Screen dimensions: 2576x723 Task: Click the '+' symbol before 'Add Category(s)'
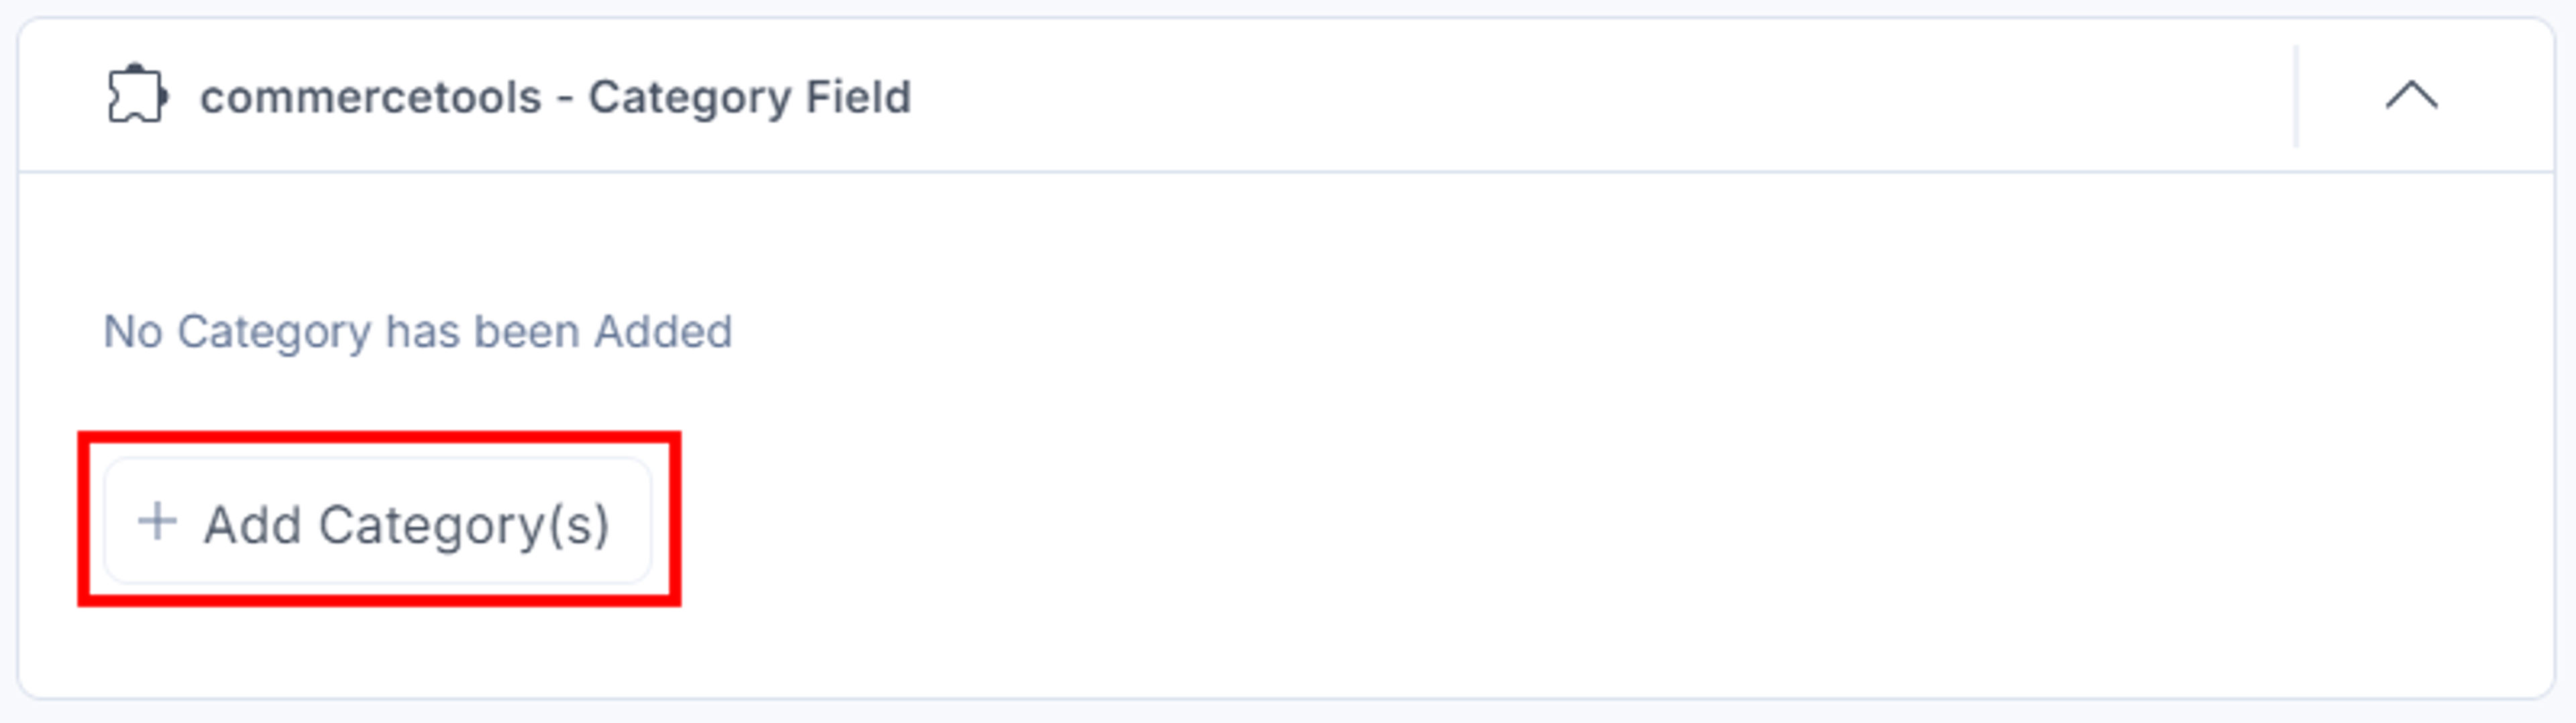[x=157, y=521]
